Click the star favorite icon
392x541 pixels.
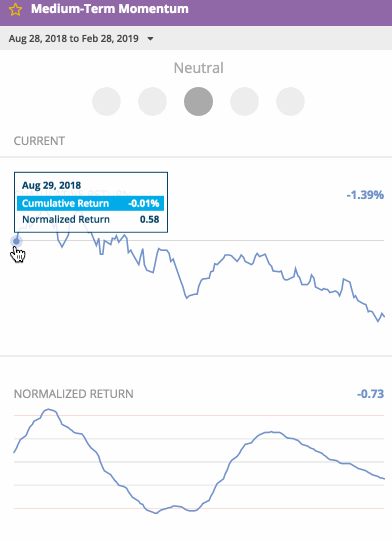click(15, 9)
